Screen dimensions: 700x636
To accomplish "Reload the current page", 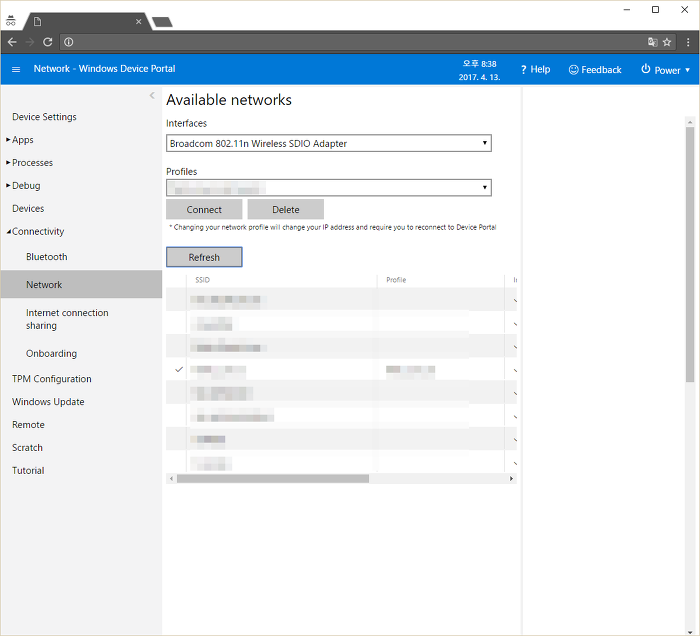I will coord(47,42).
